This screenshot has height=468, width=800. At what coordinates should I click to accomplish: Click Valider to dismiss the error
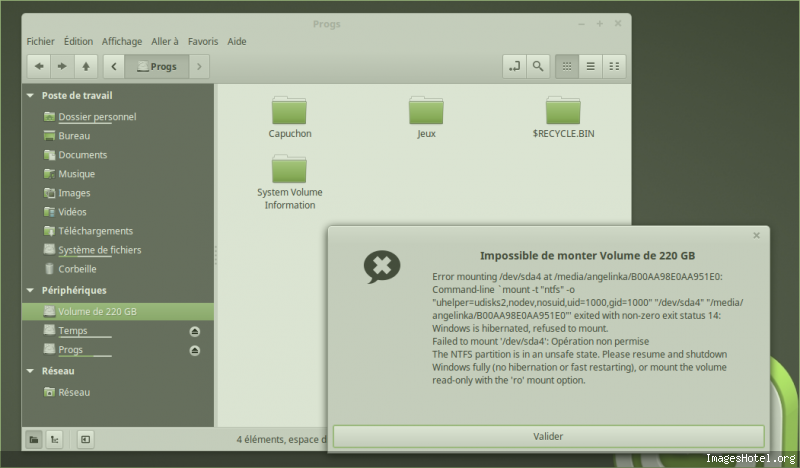pyautogui.click(x=548, y=436)
